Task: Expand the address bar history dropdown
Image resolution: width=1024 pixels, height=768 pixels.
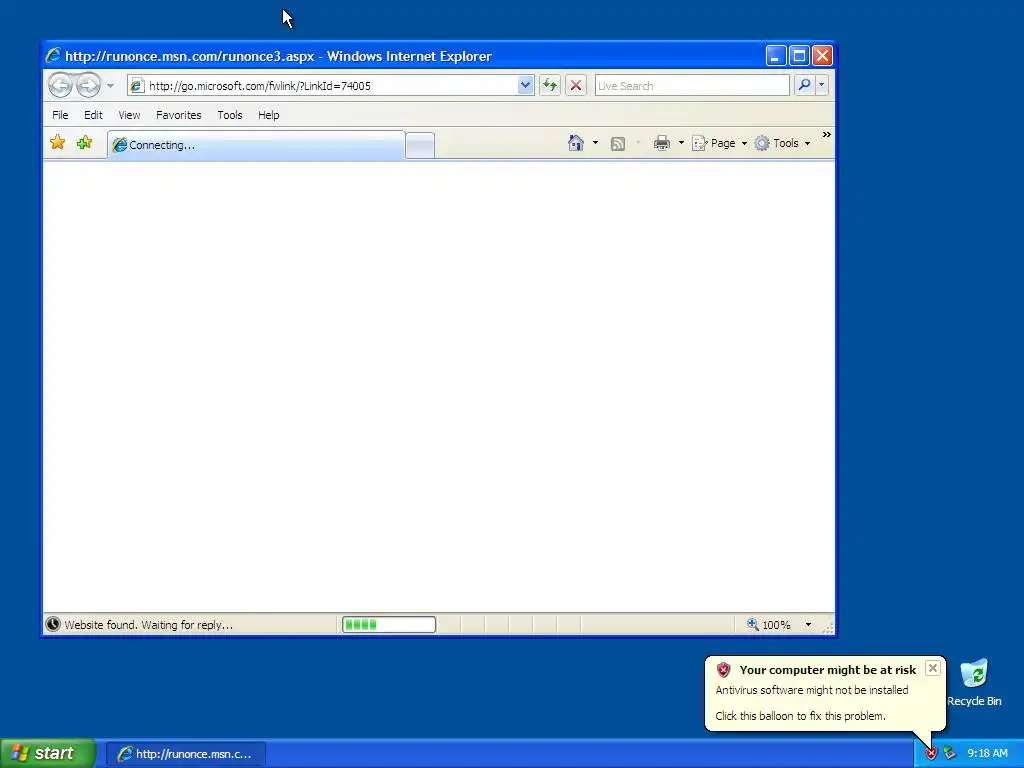Action: [x=526, y=86]
